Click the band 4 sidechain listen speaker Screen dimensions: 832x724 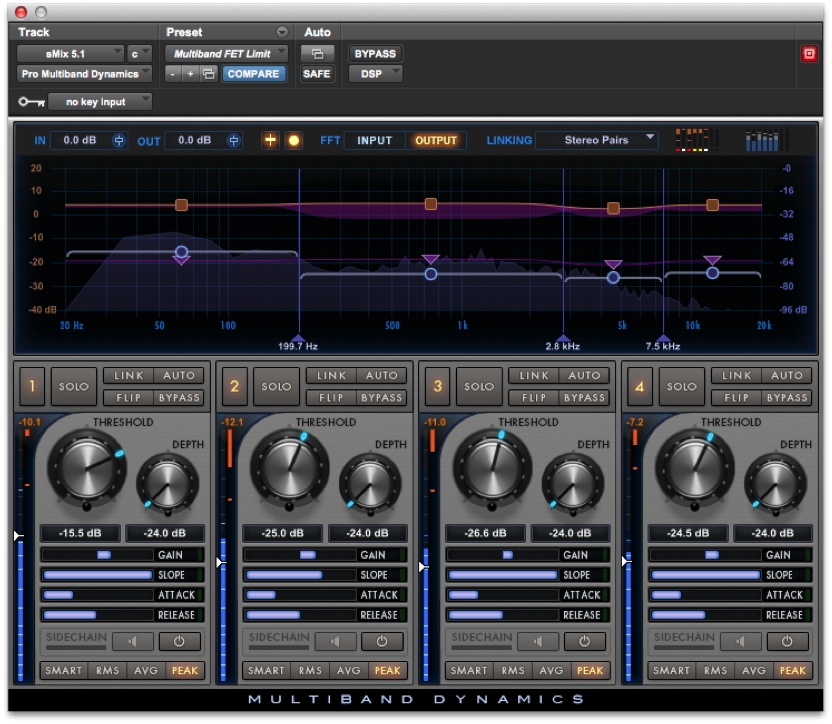(741, 641)
